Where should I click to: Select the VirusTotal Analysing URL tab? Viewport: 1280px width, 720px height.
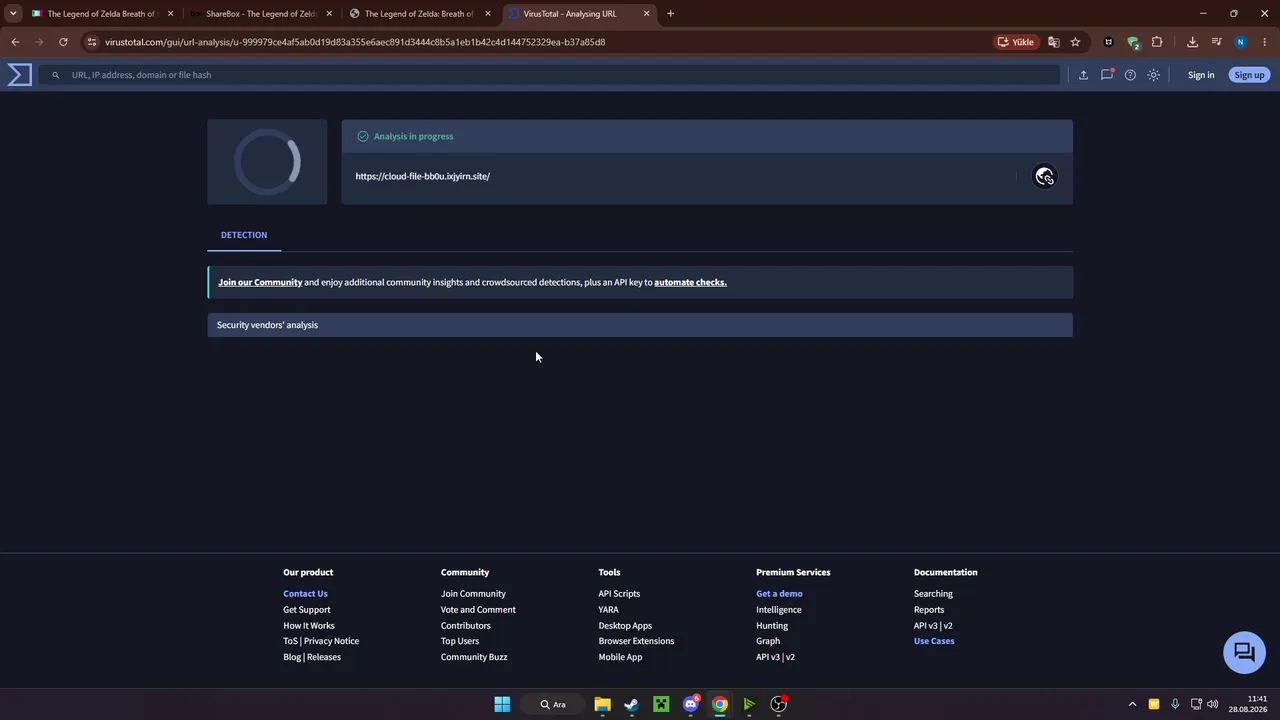pyautogui.click(x=578, y=14)
